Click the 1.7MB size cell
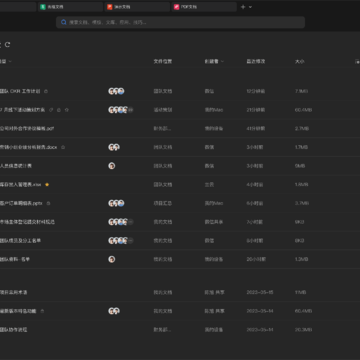Screen dimensions: 360x360 (x=301, y=147)
